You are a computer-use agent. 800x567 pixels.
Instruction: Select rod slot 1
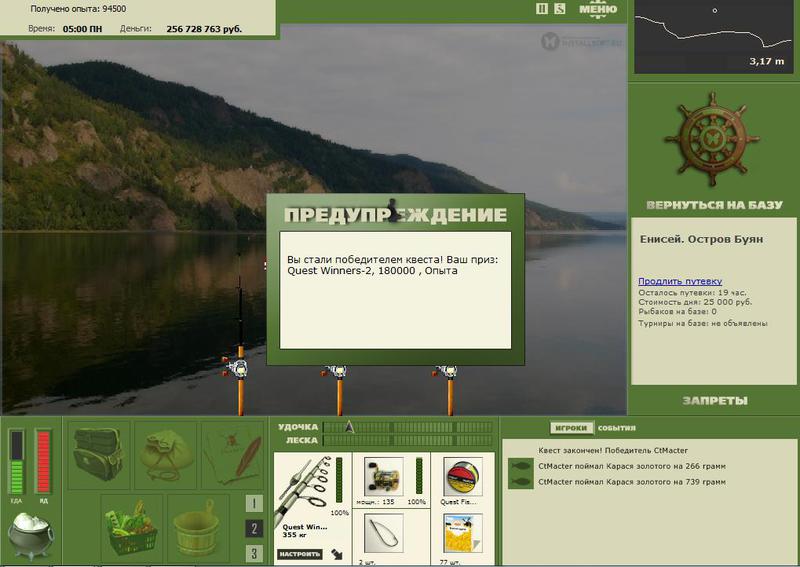point(254,504)
